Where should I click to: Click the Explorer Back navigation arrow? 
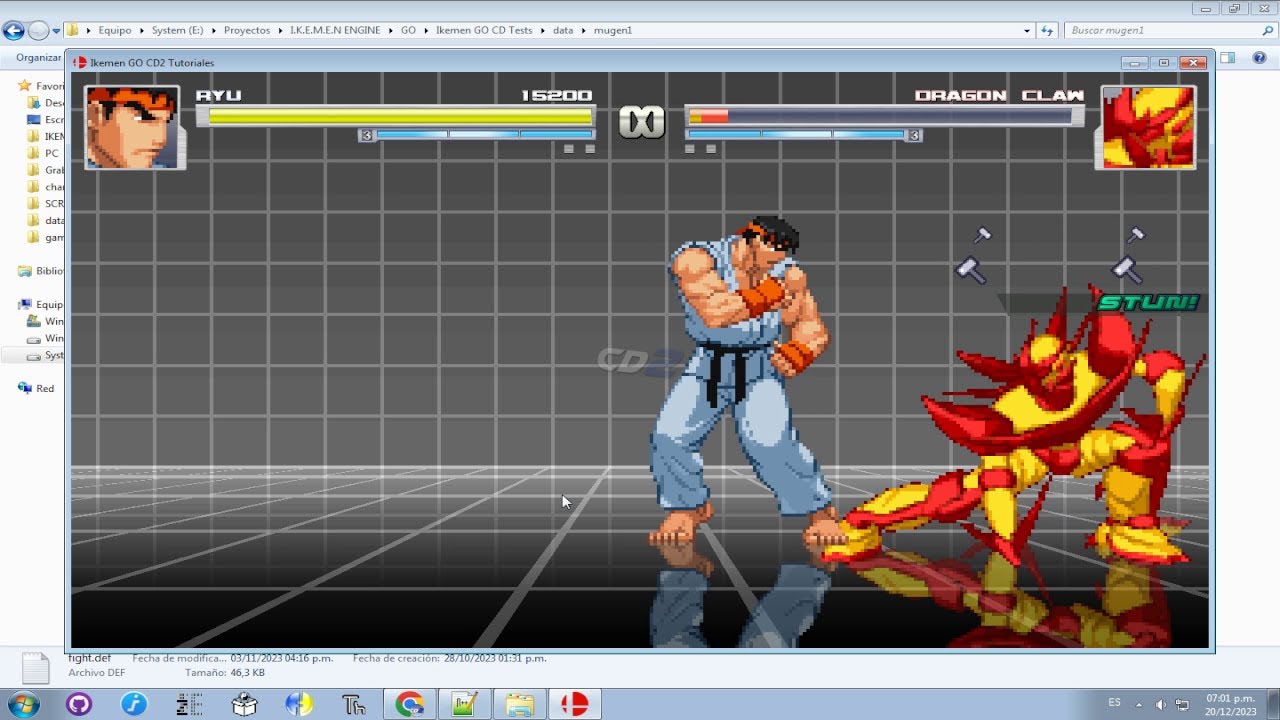click(x=14, y=31)
